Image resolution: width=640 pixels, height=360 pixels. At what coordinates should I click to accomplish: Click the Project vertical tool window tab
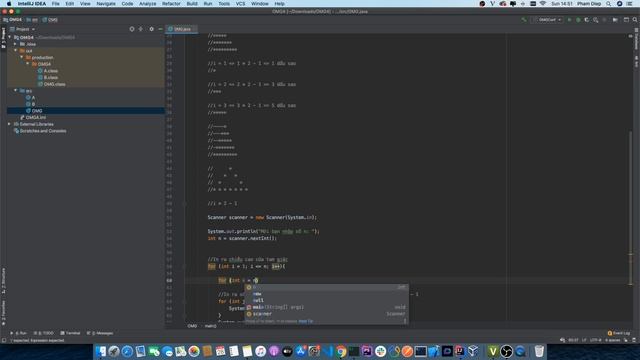3,38
